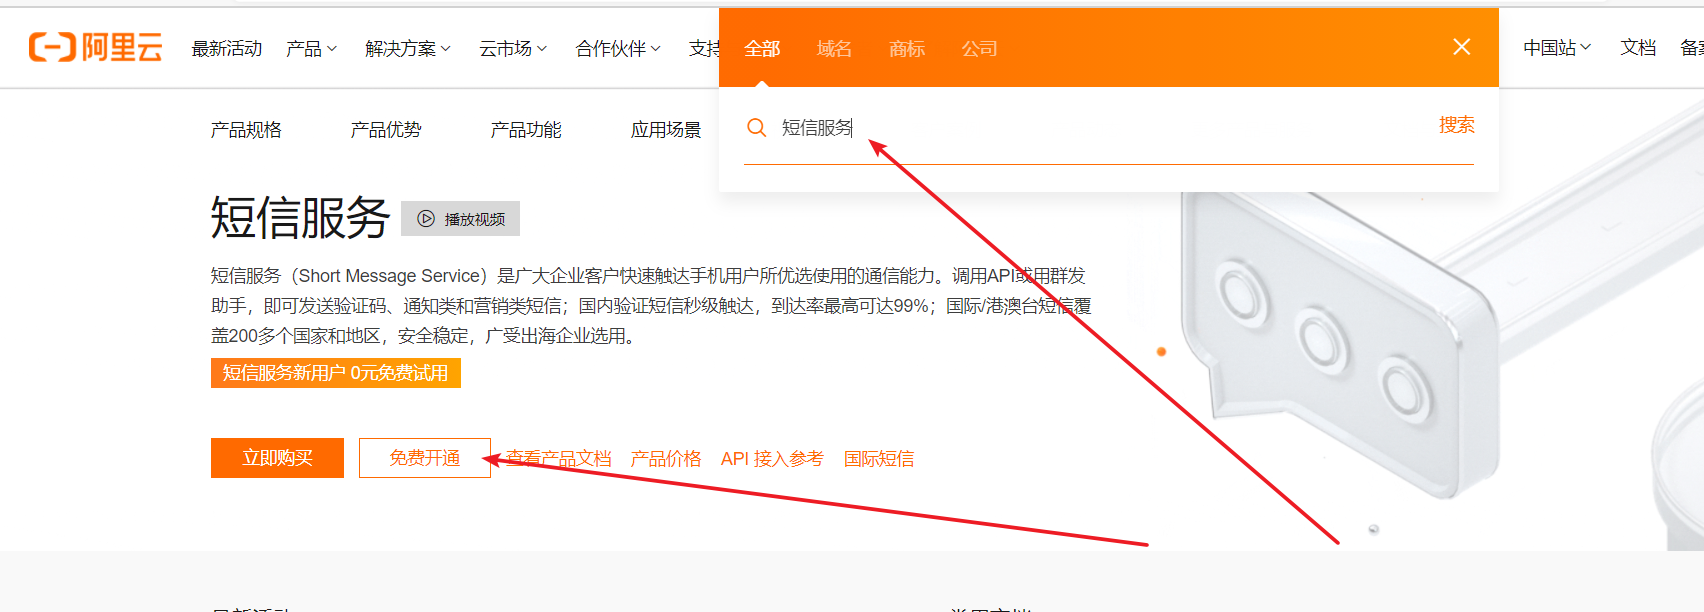Close the search panel with the X
Screen dimensions: 1704x612
[x=1461, y=47]
